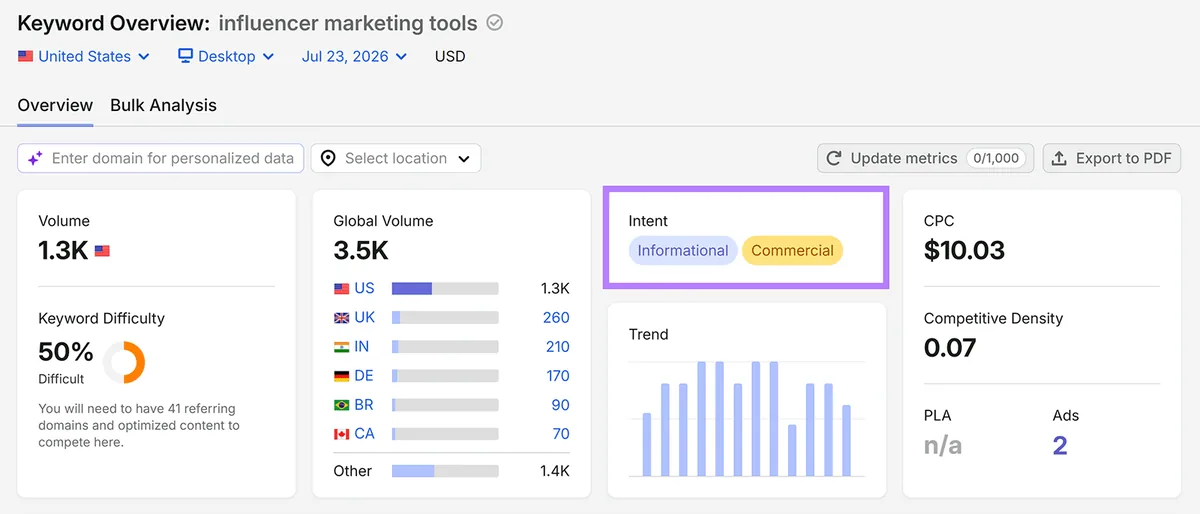
Task: Click the UK flag in Global Volume
Action: (x=342, y=318)
